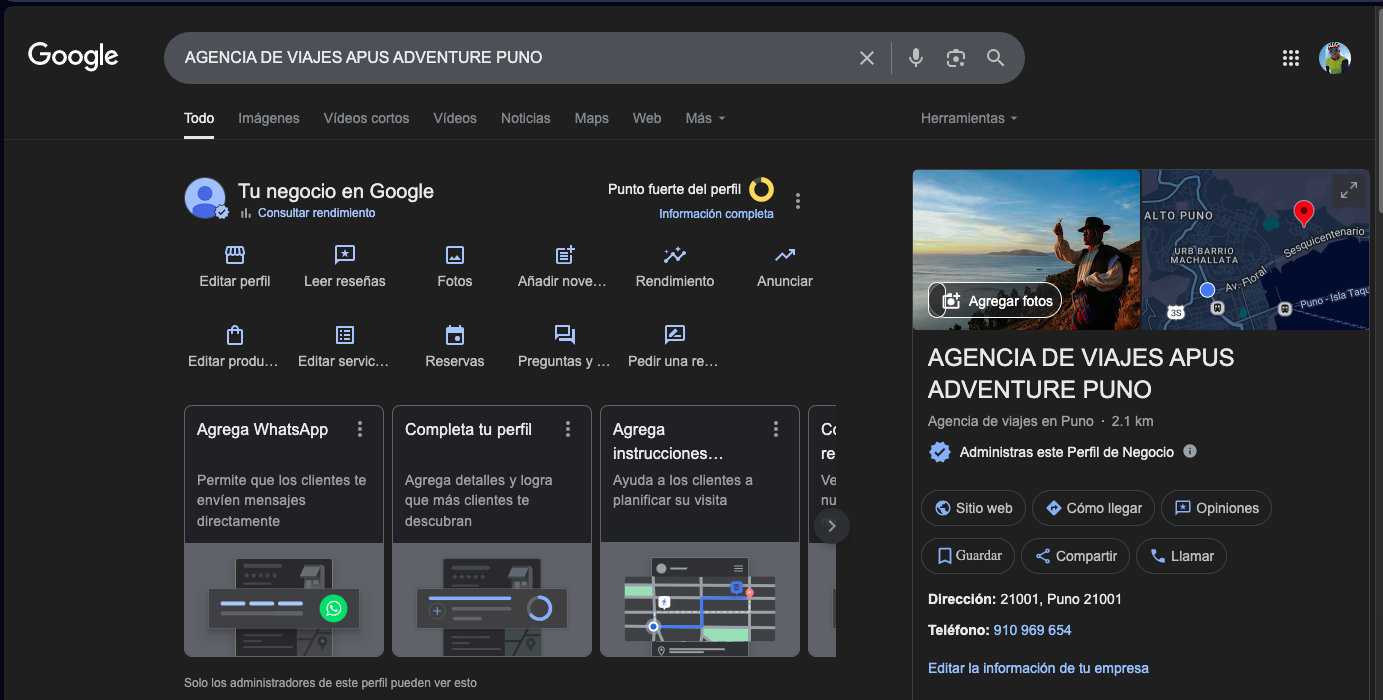Open Preguntas y respuestas chat icon
Screen dimensions: 1383x700
(x=565, y=335)
